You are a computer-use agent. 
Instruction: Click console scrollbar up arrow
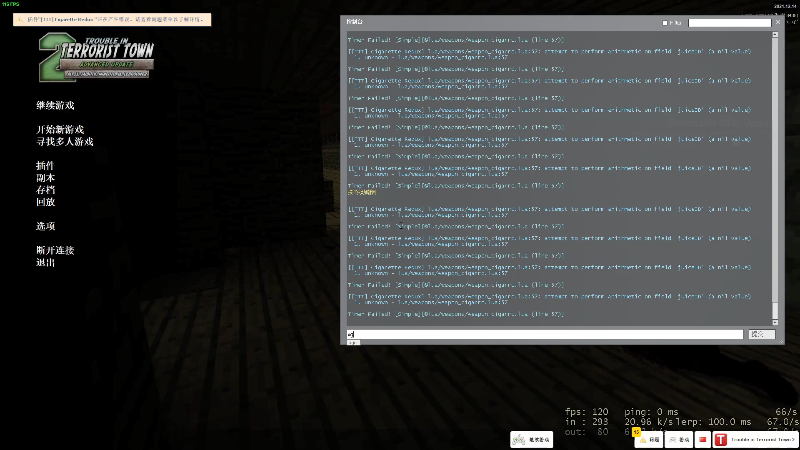click(x=775, y=35)
